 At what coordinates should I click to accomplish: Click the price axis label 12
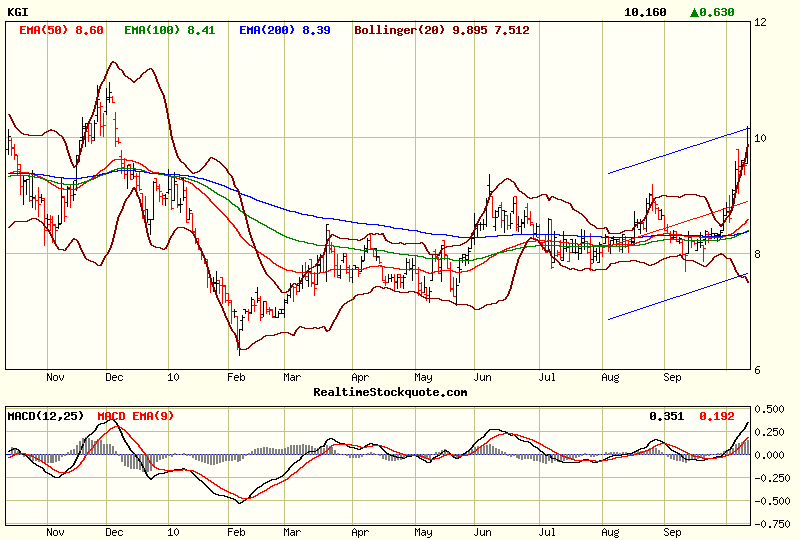(x=760, y=22)
